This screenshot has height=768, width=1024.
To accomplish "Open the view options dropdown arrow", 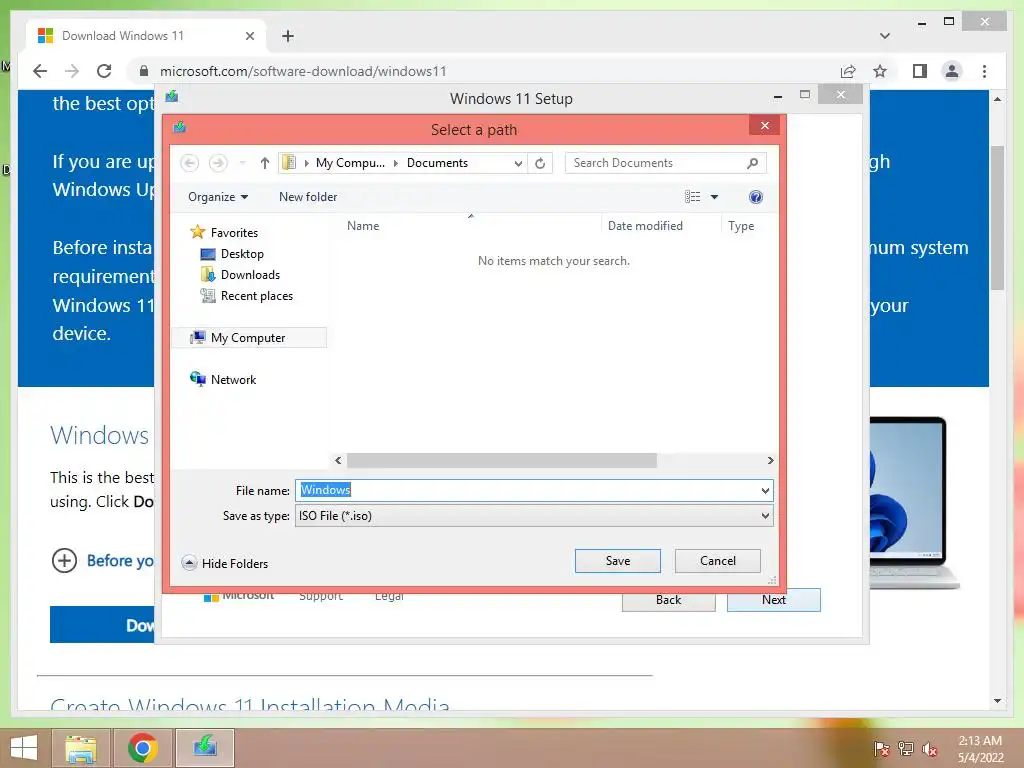I will tap(714, 197).
